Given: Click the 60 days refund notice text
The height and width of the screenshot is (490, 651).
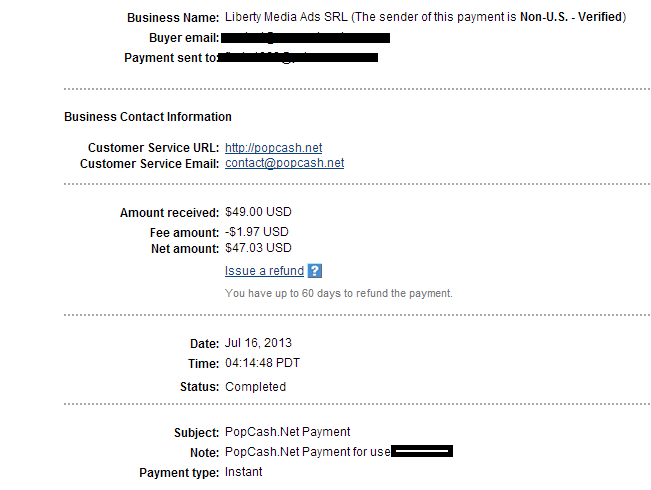Looking at the screenshot, I should coord(339,293).
